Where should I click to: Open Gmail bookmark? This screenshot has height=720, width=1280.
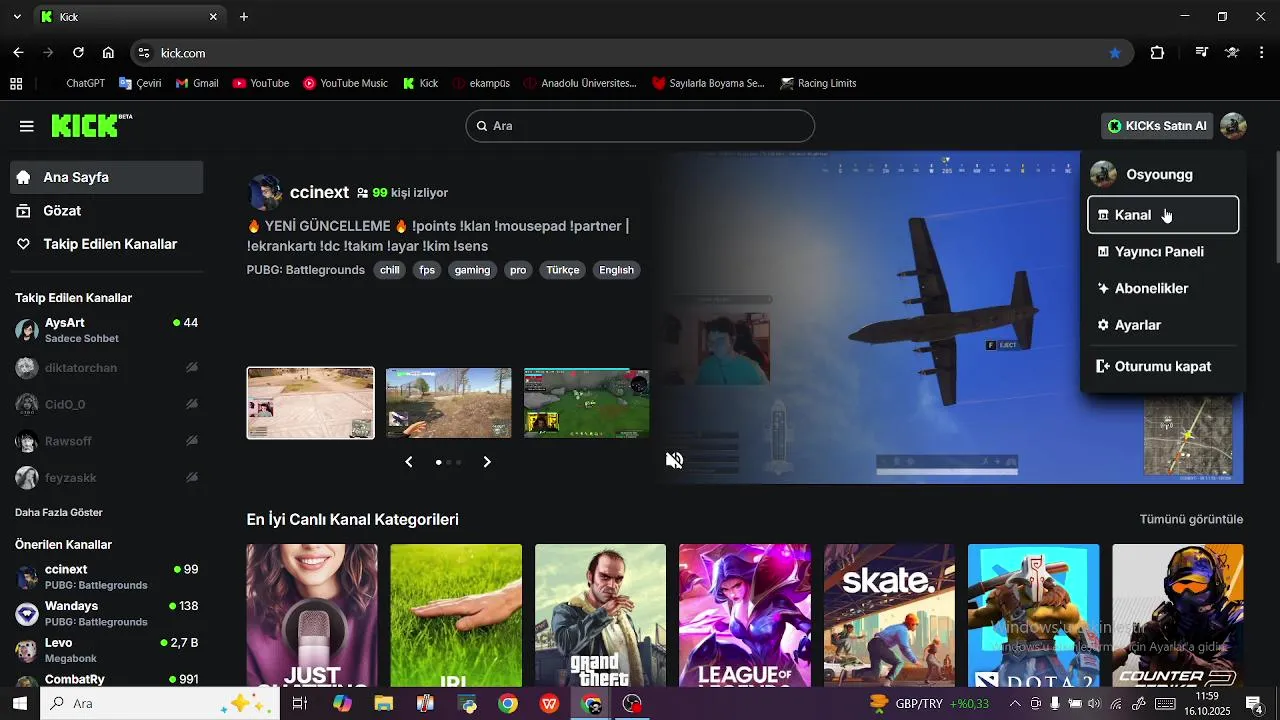(x=197, y=83)
